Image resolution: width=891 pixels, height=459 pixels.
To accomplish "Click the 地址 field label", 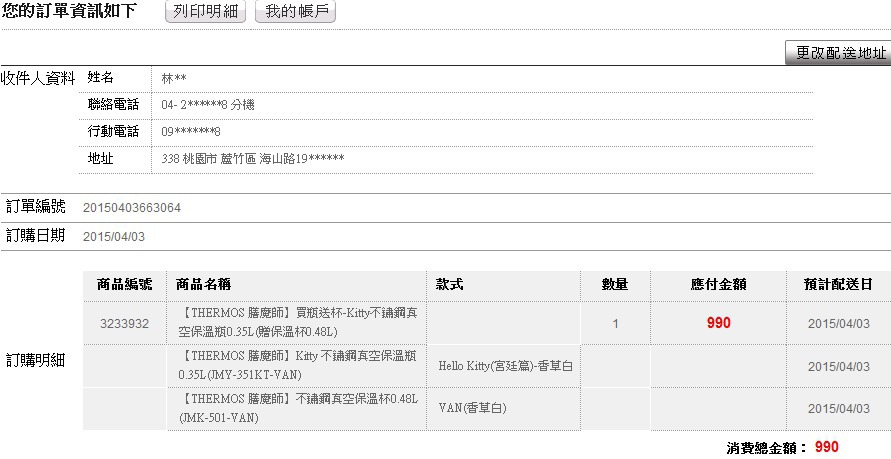I will tap(100, 158).
